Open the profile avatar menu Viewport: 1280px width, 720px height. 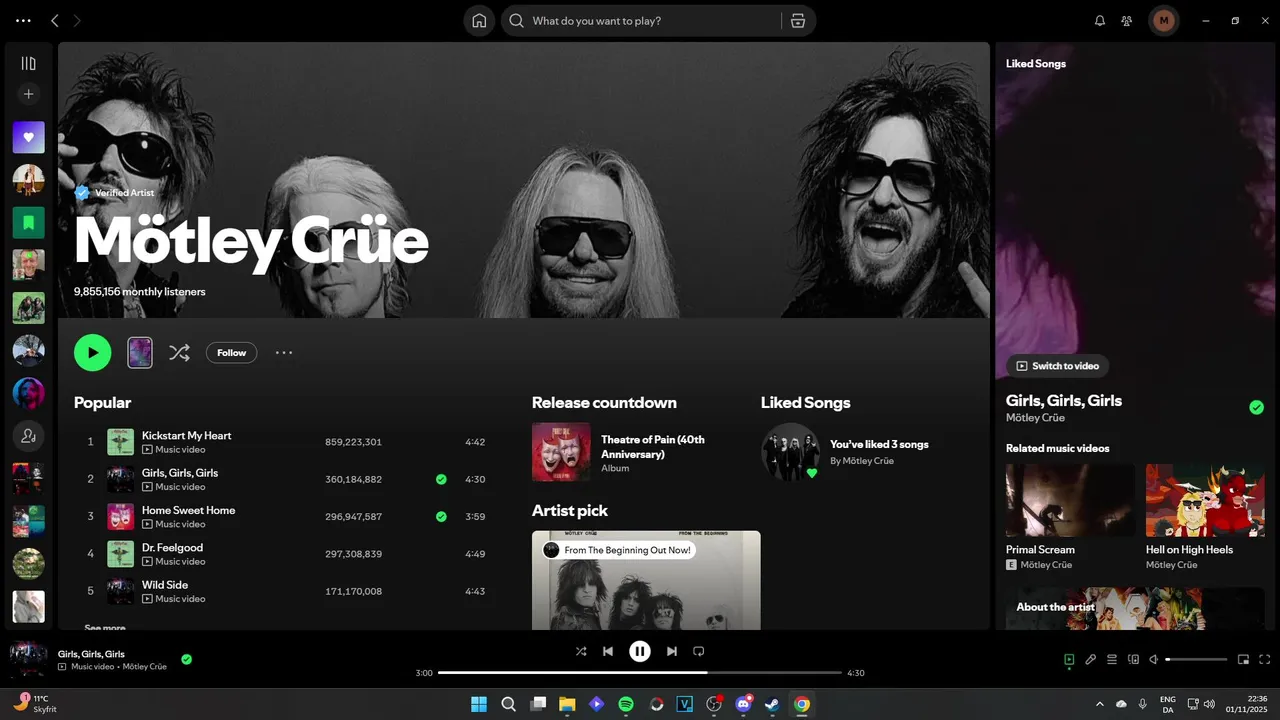[x=1163, y=20]
